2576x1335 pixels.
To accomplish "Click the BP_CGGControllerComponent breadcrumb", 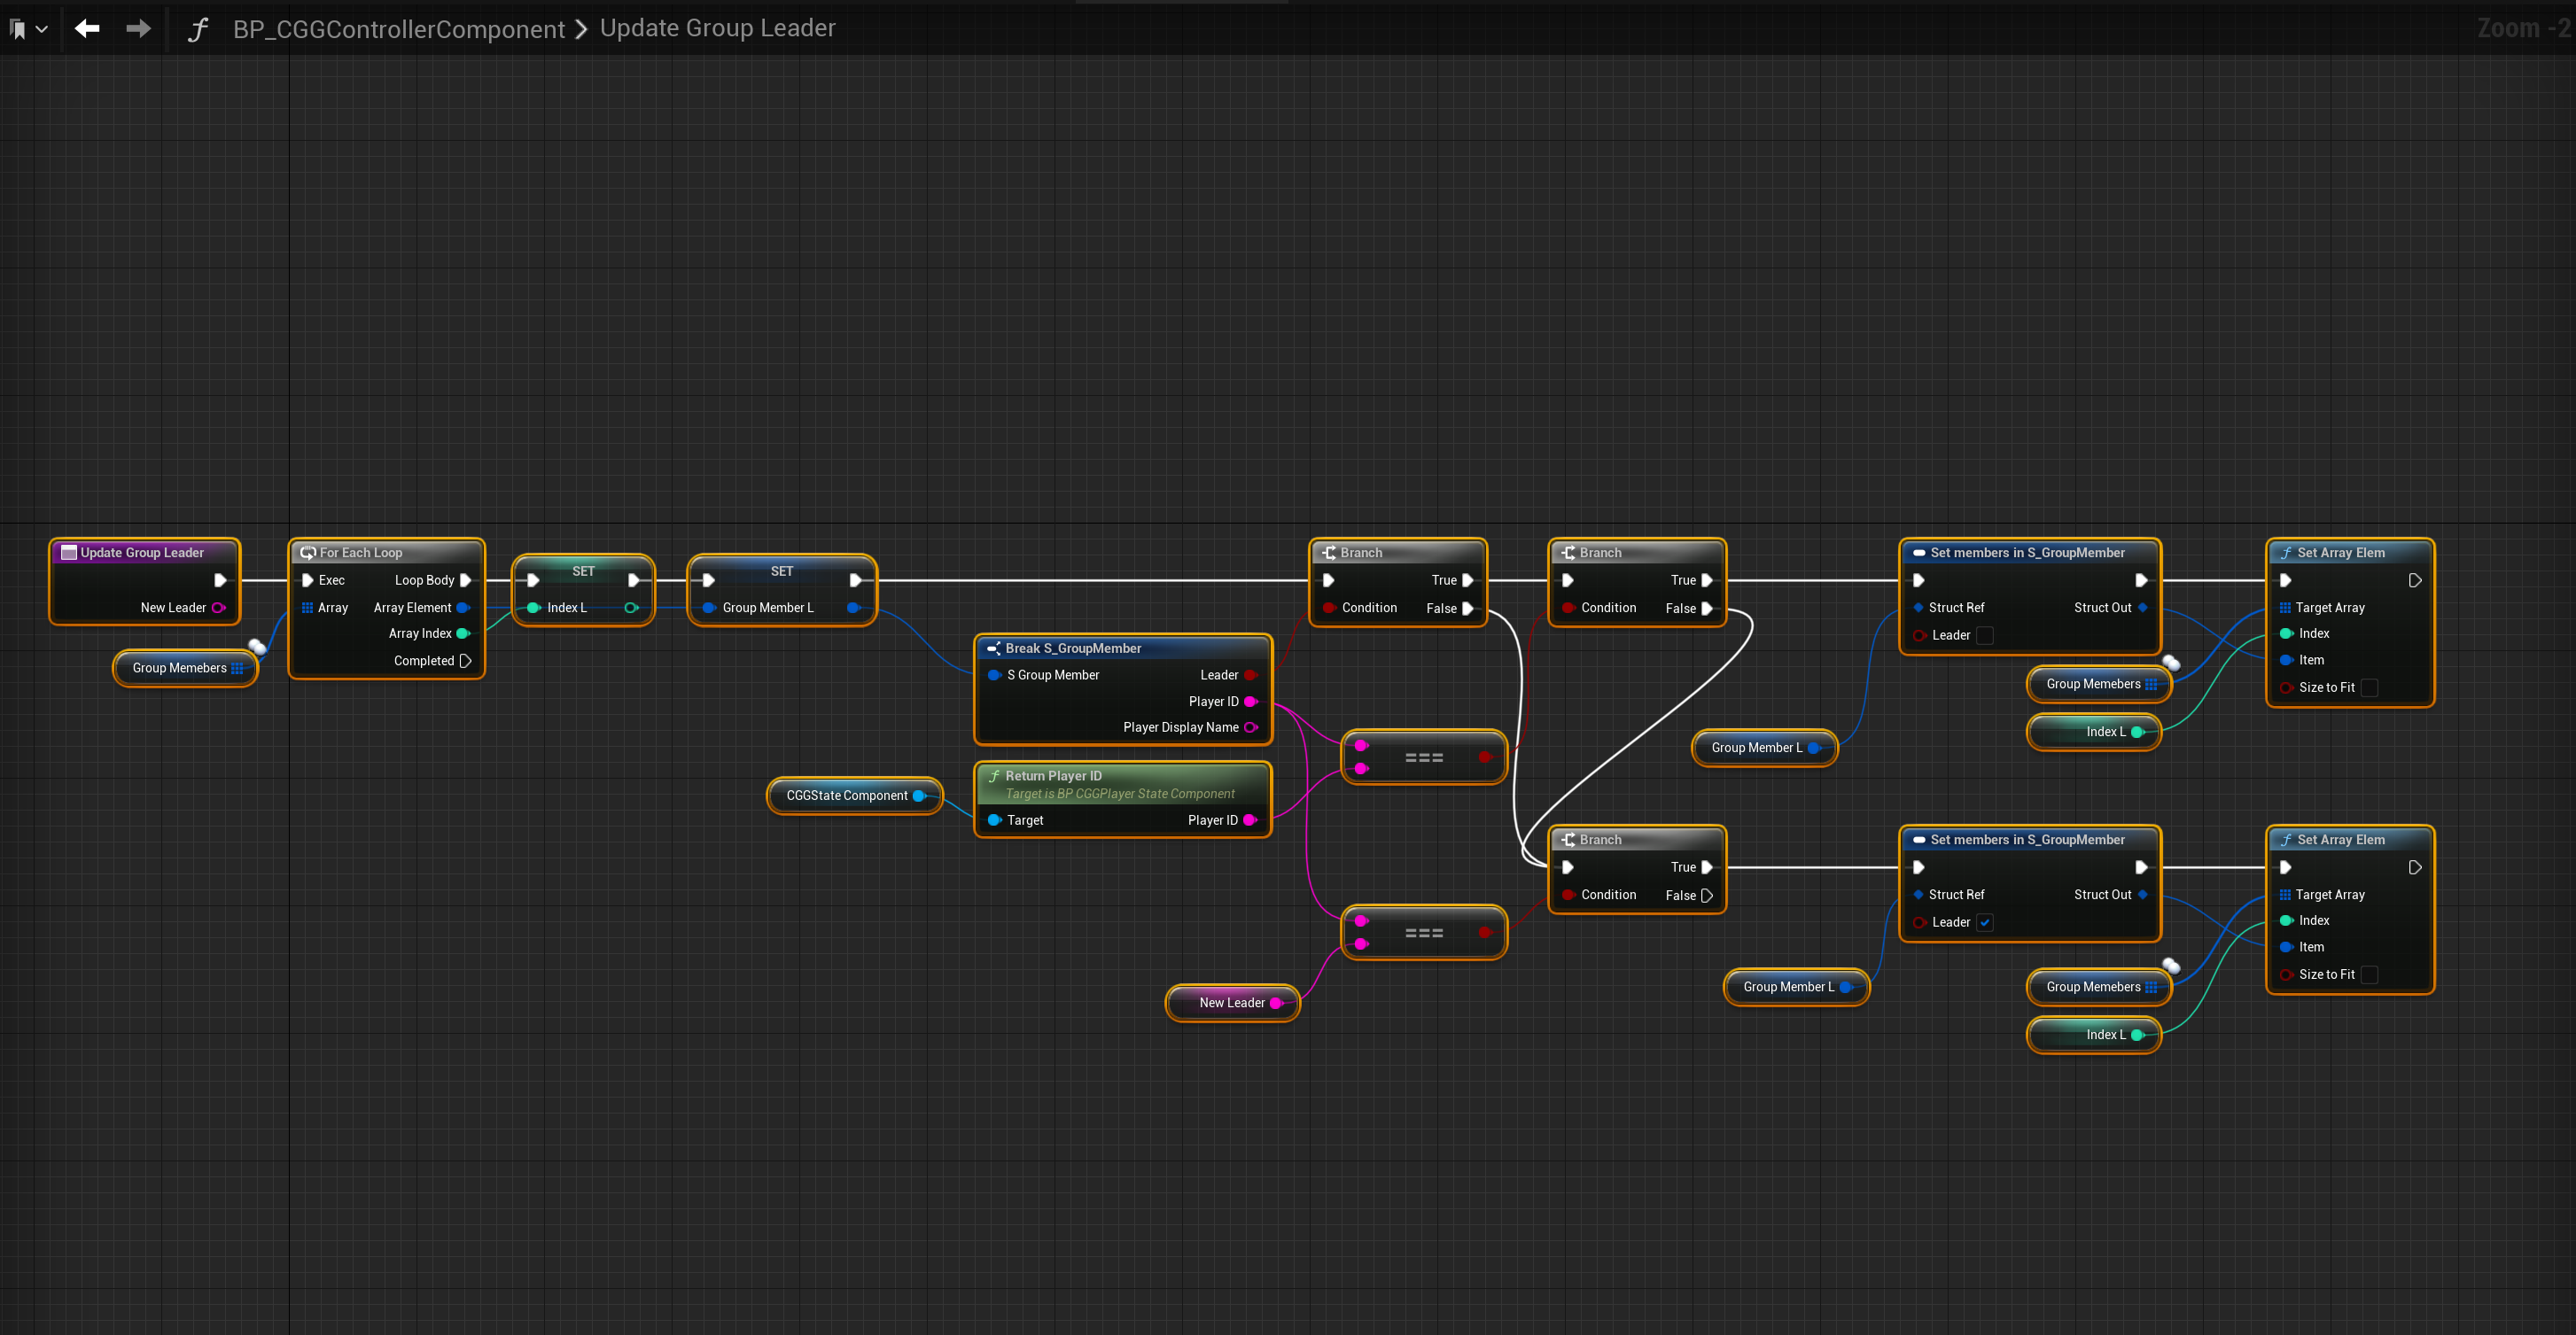I will pyautogui.click(x=398, y=29).
